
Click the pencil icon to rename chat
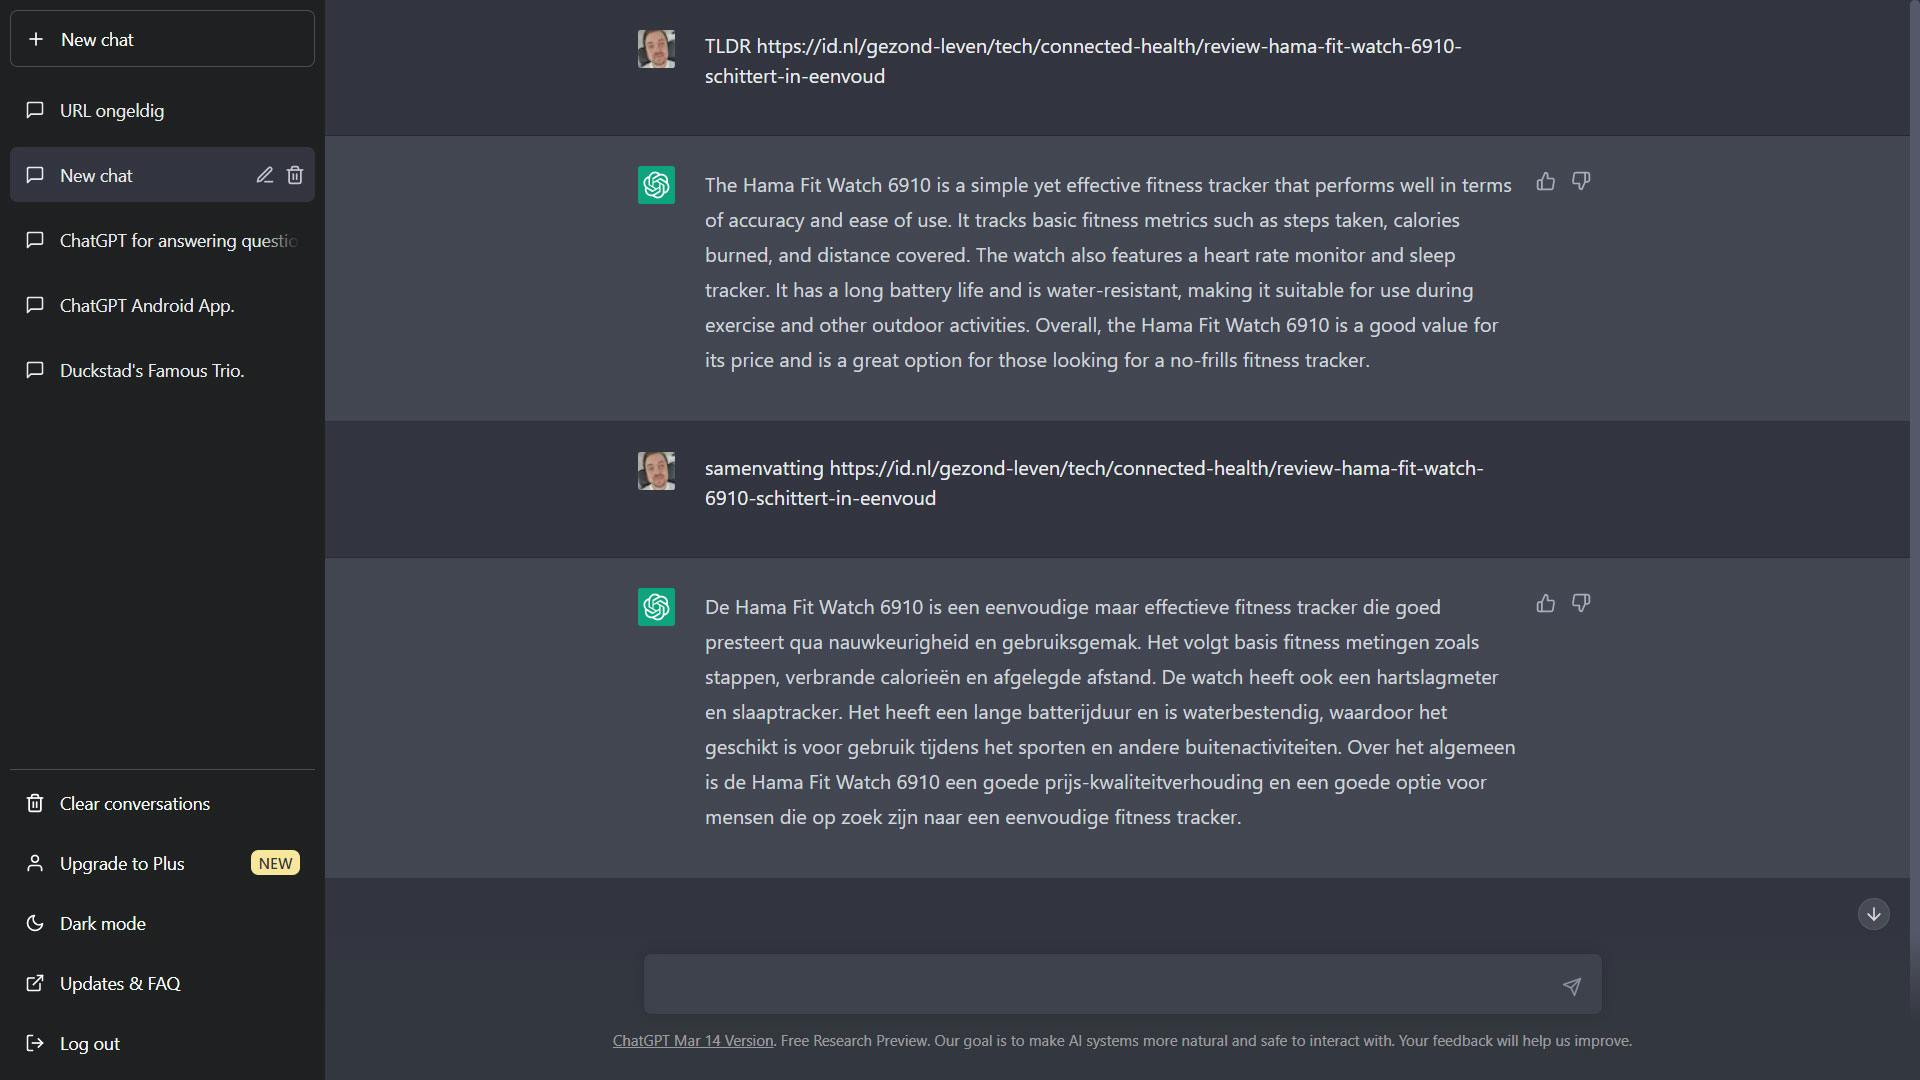tap(264, 175)
